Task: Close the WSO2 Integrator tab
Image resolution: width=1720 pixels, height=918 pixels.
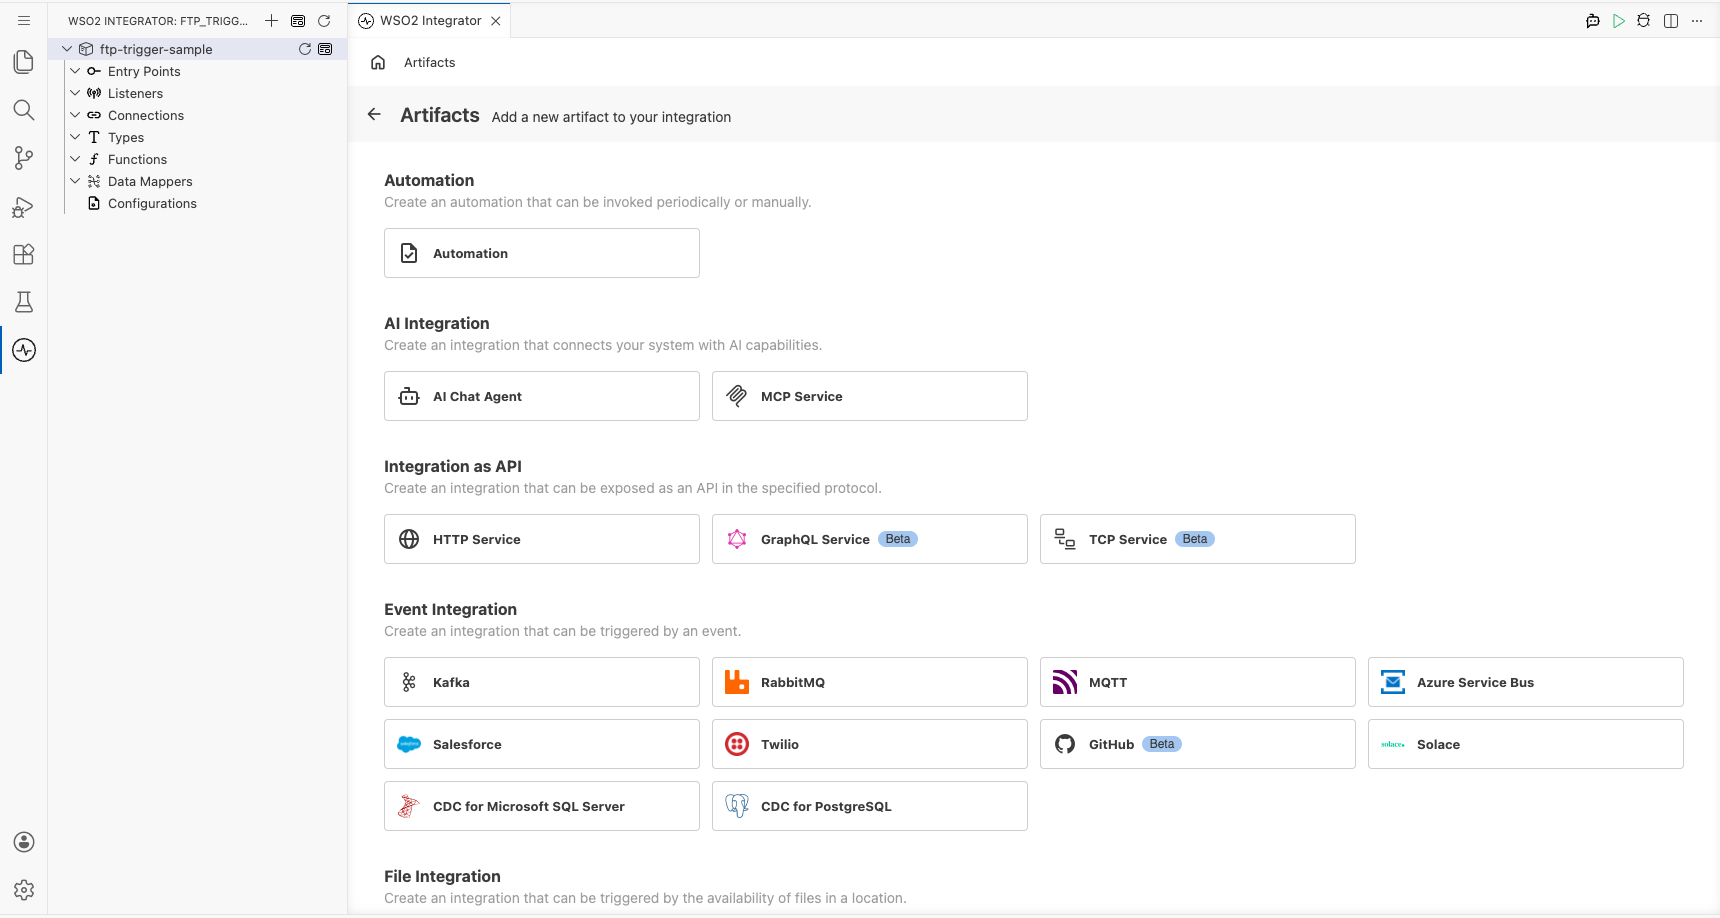Action: click(496, 21)
